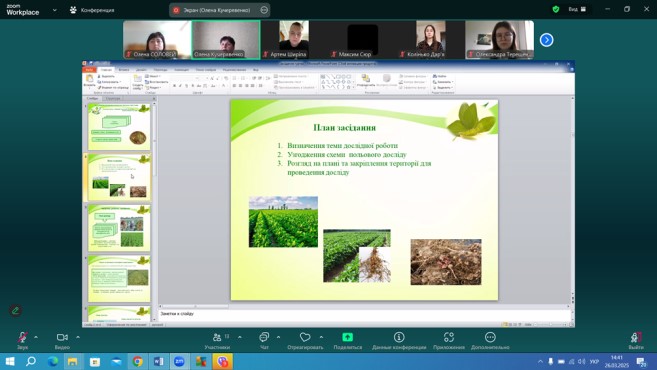Click the Вставить paste icon in PowerPoint
Screen dimensions: 657x370
click(89, 79)
